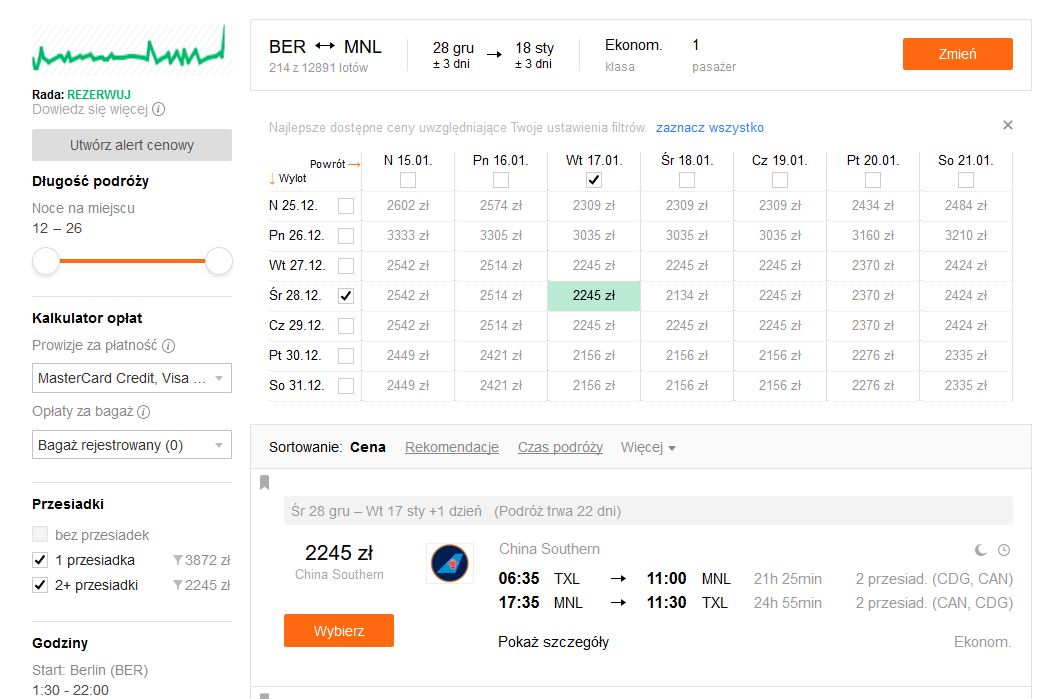The width and height of the screenshot is (1044, 699).
Task: Click the Wybierz button for 2245 zł flight
Action: tap(339, 630)
